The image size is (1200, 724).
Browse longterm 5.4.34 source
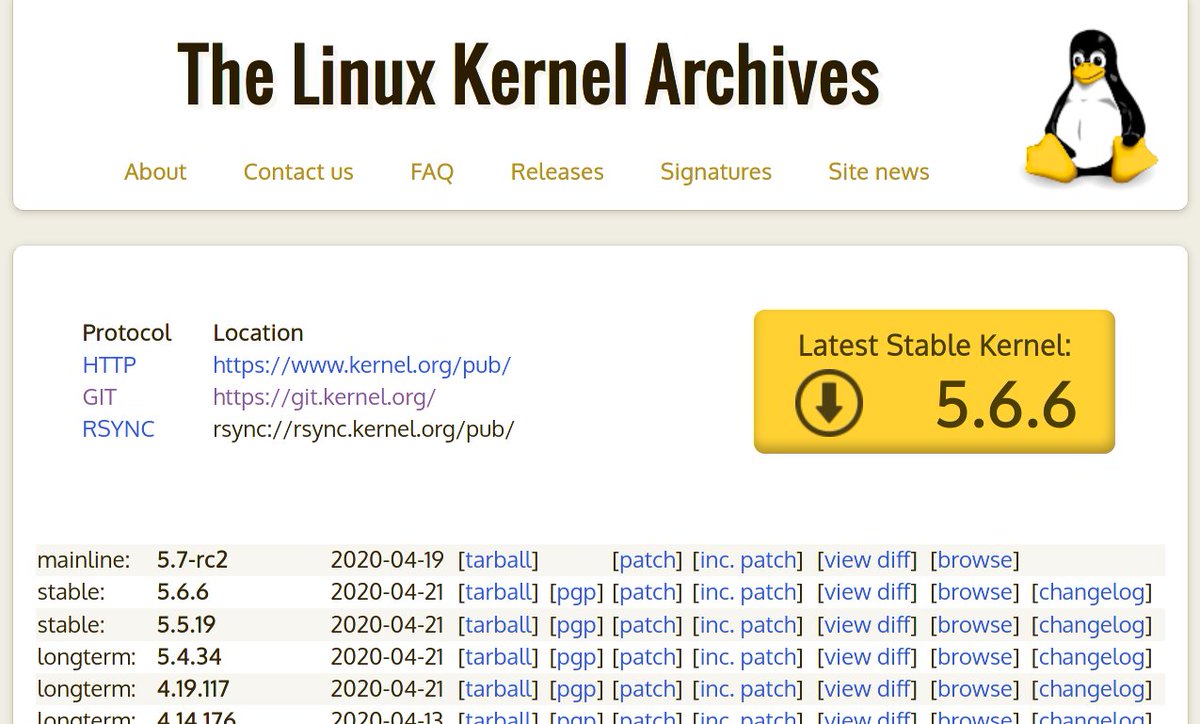tap(975, 657)
